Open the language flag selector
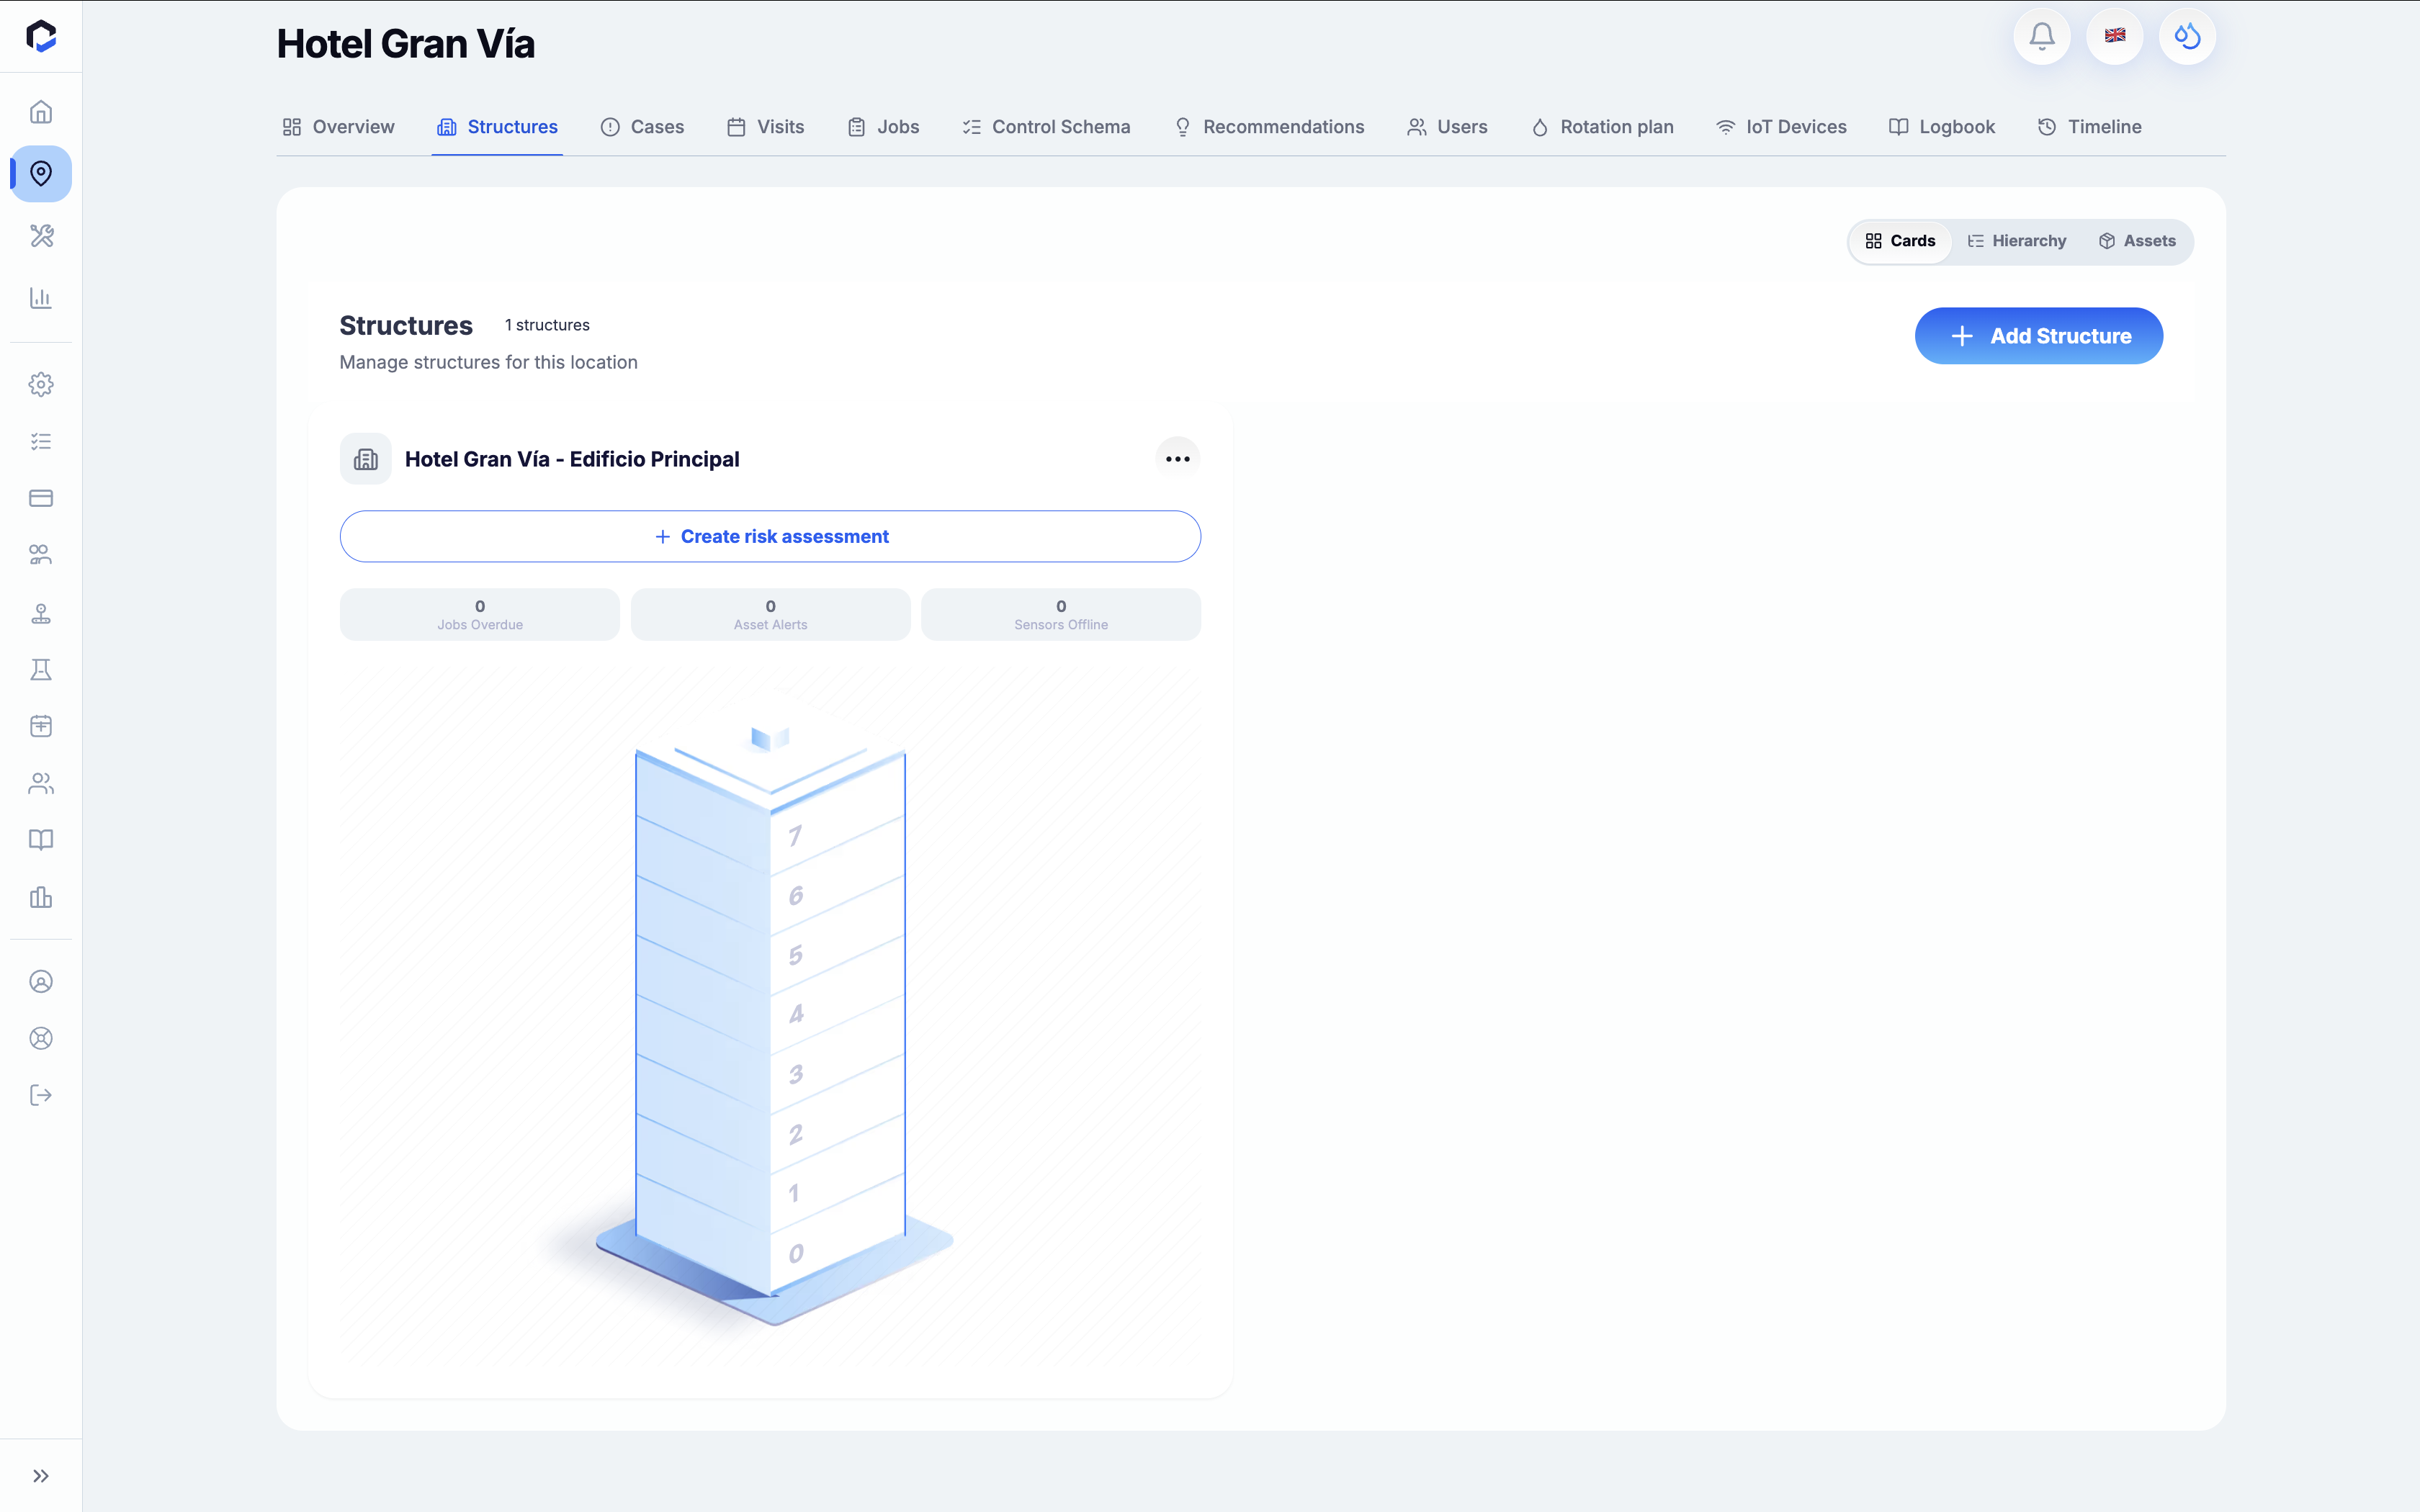The width and height of the screenshot is (2420, 1512). [x=2115, y=36]
